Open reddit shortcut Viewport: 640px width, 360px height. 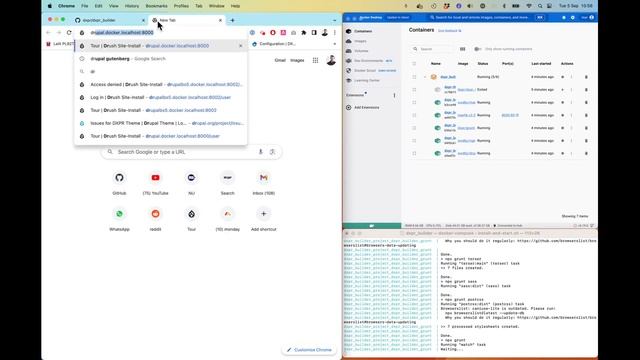click(x=156, y=218)
